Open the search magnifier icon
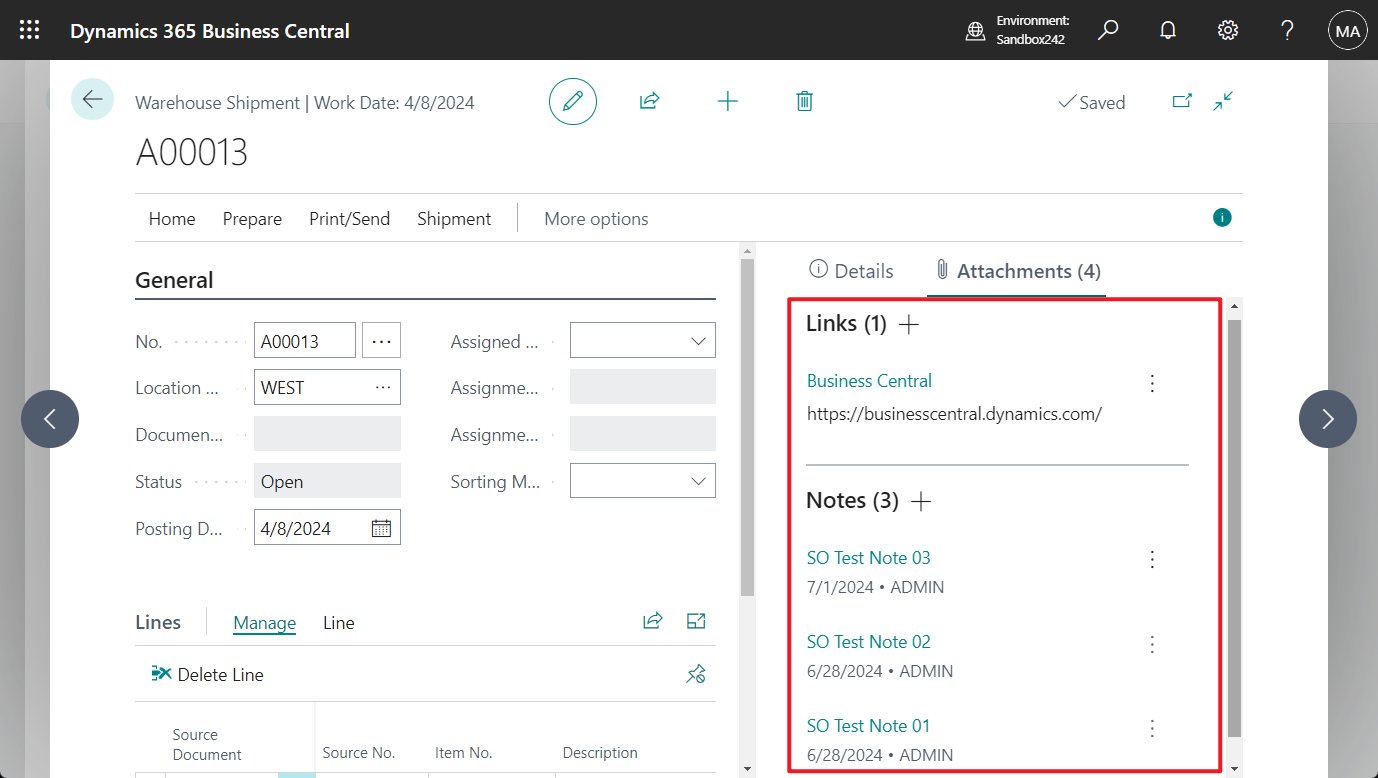 click(x=1108, y=31)
